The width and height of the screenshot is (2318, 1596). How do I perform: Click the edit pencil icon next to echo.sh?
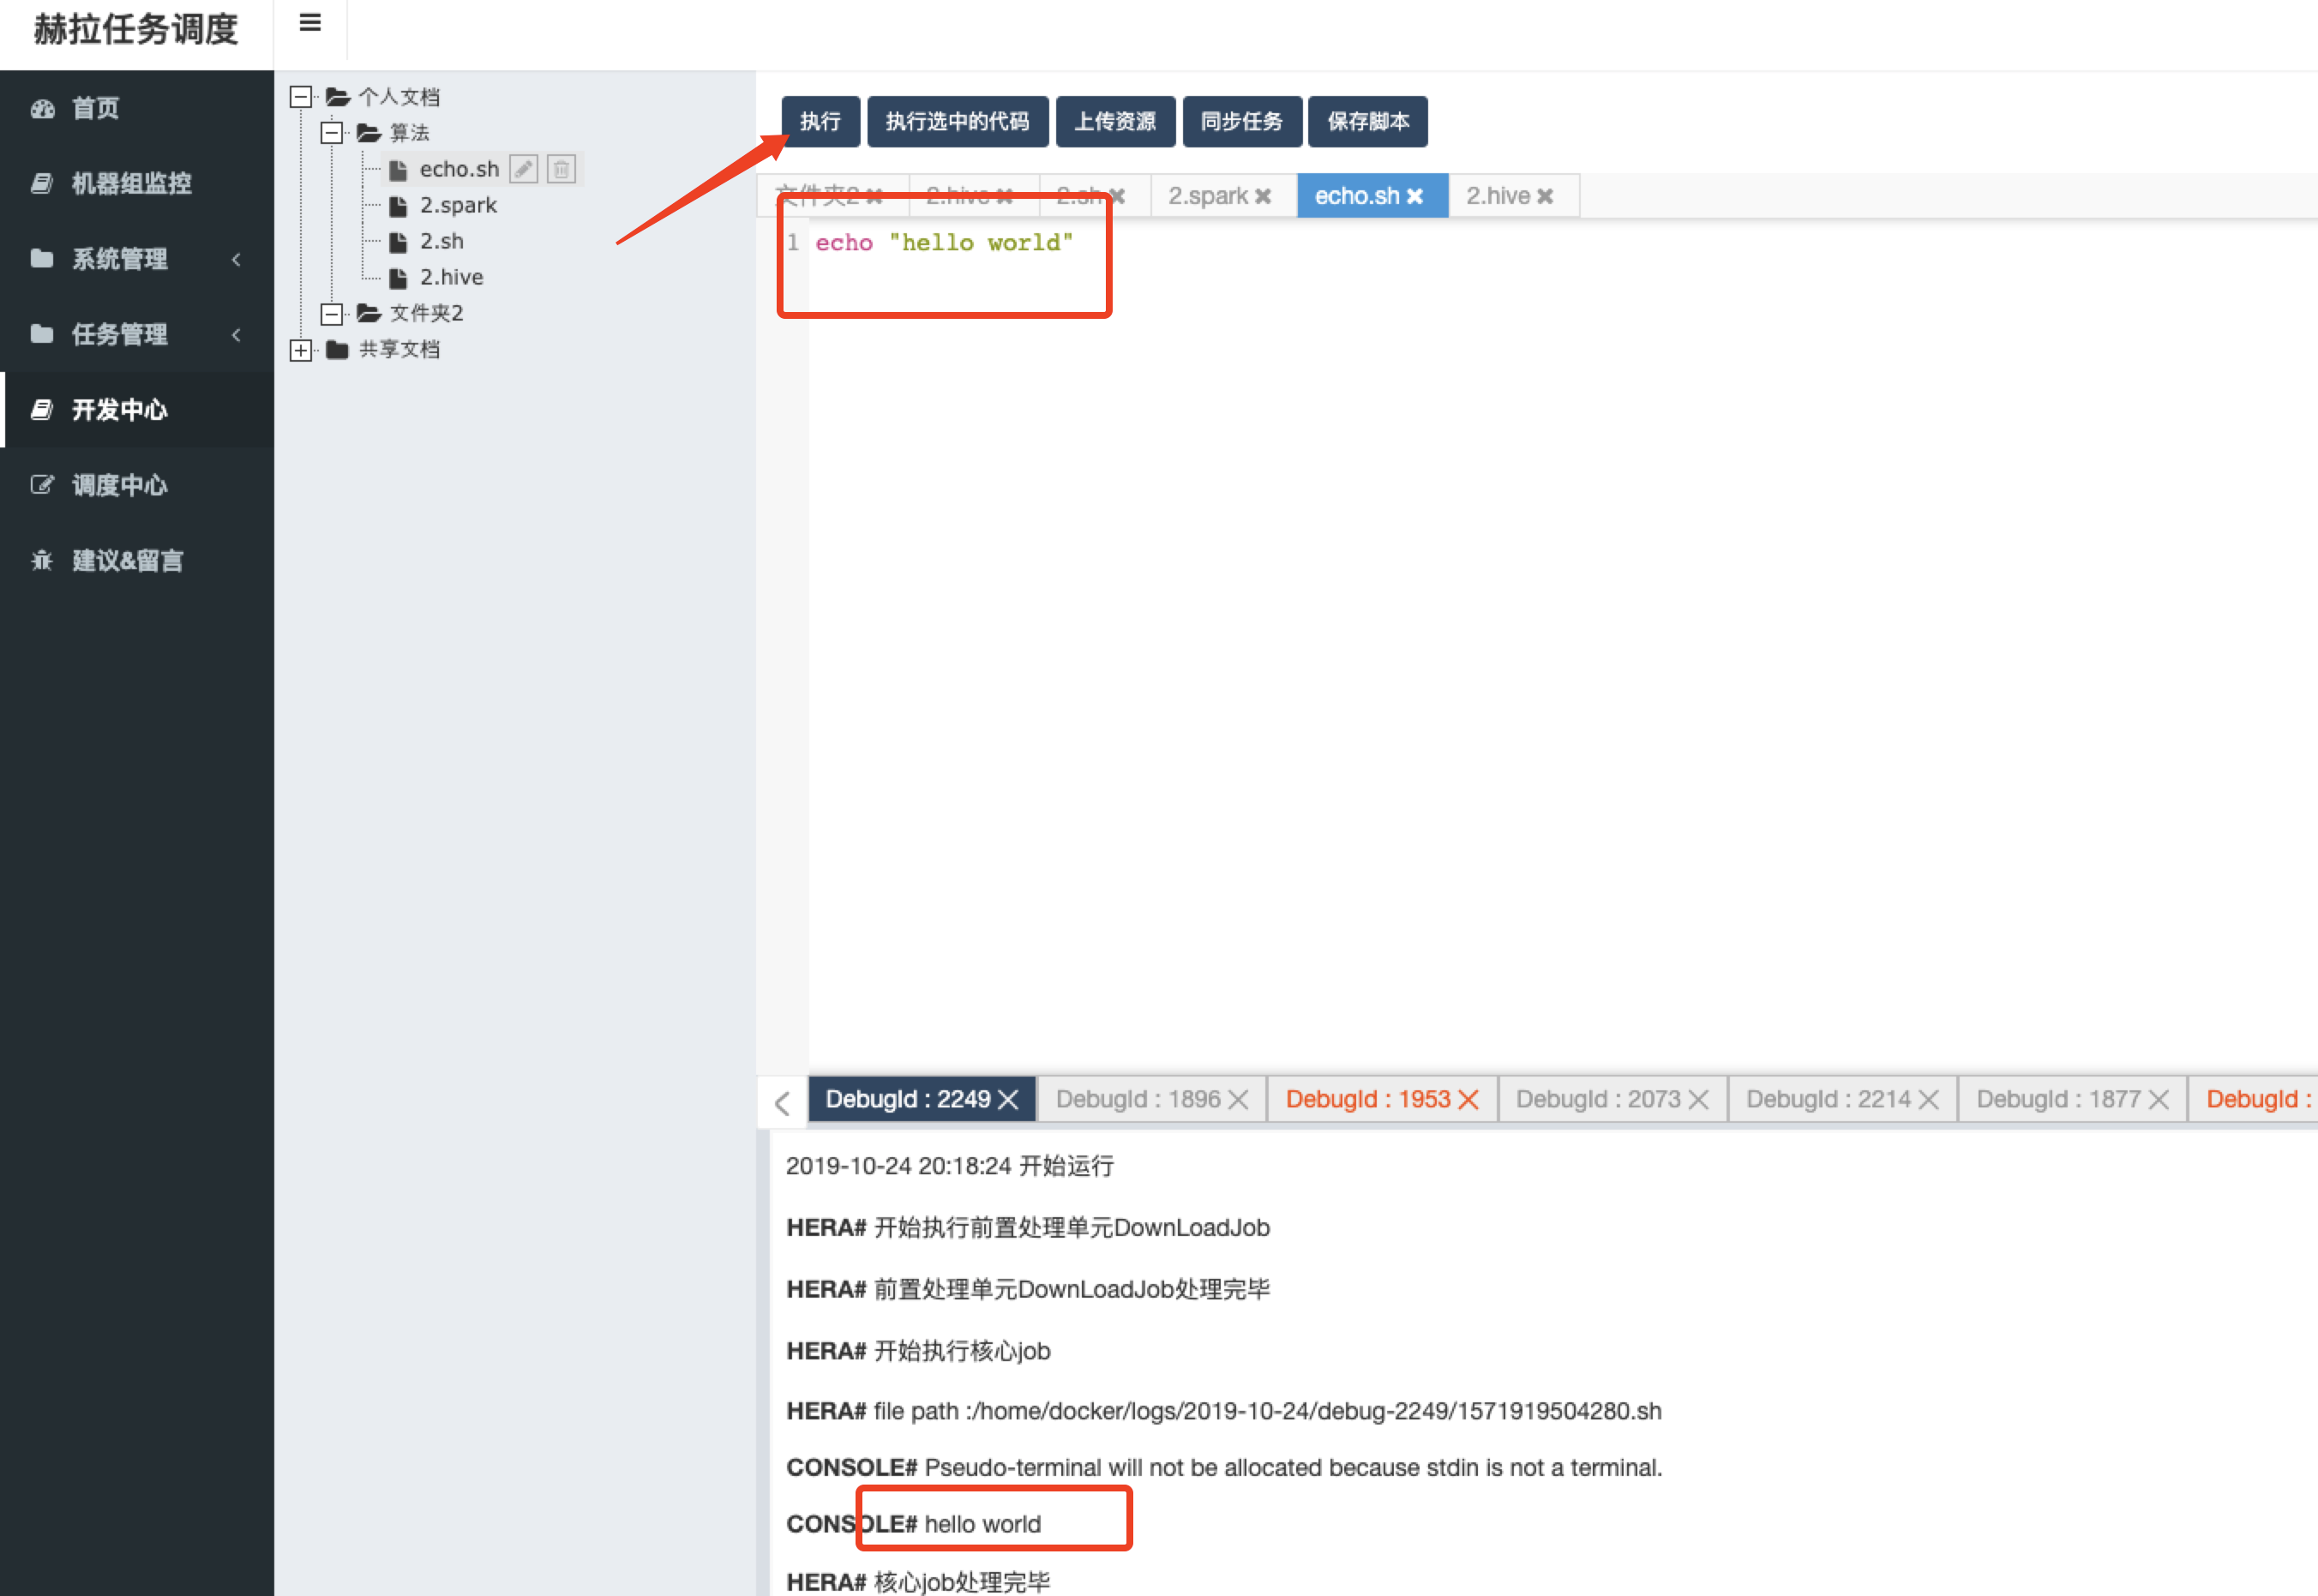(523, 169)
